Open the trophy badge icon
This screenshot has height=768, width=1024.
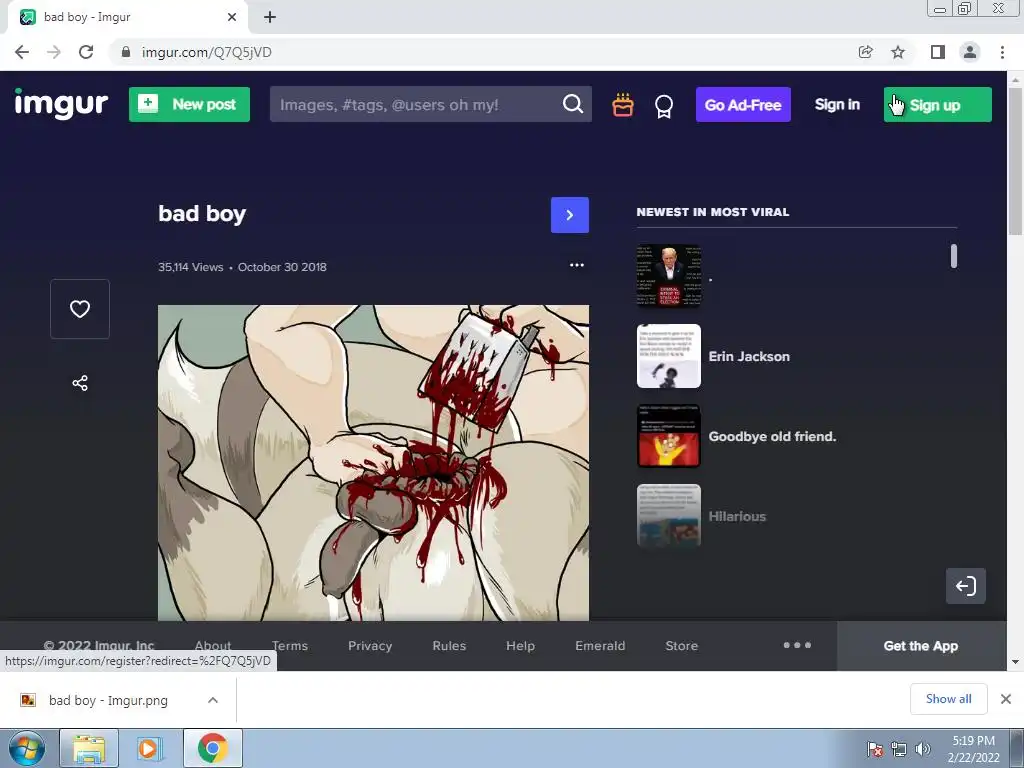(664, 106)
